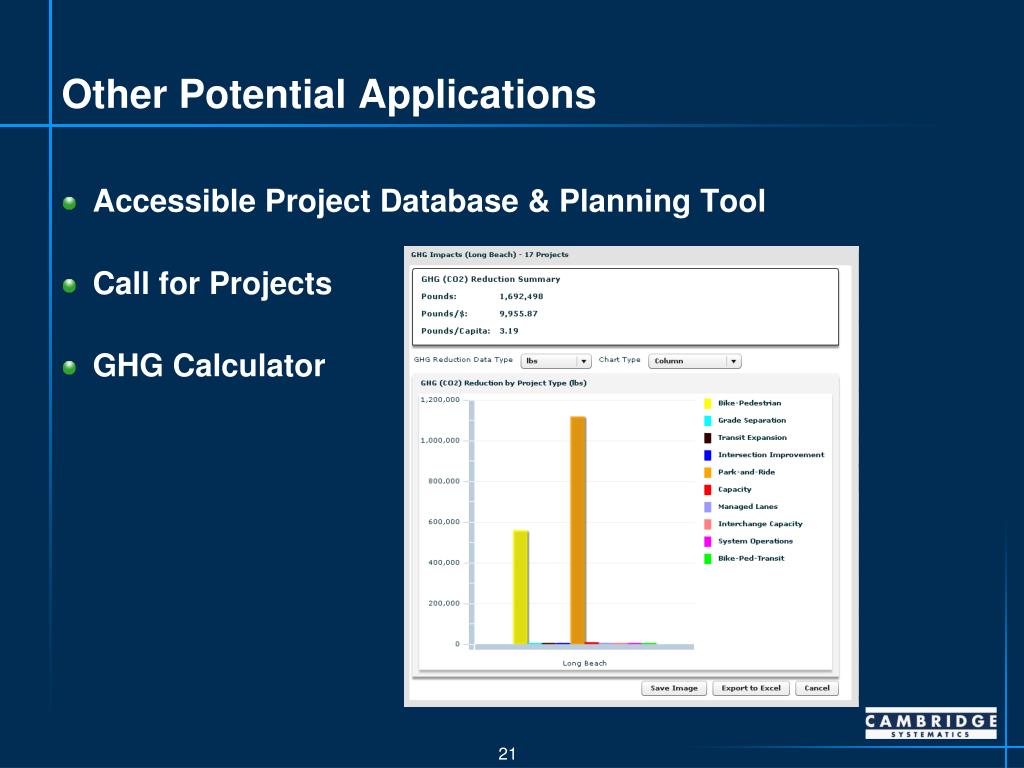This screenshot has height=768, width=1024.
Task: Click the 'Managed Lanes' legend label
Action: [748, 507]
